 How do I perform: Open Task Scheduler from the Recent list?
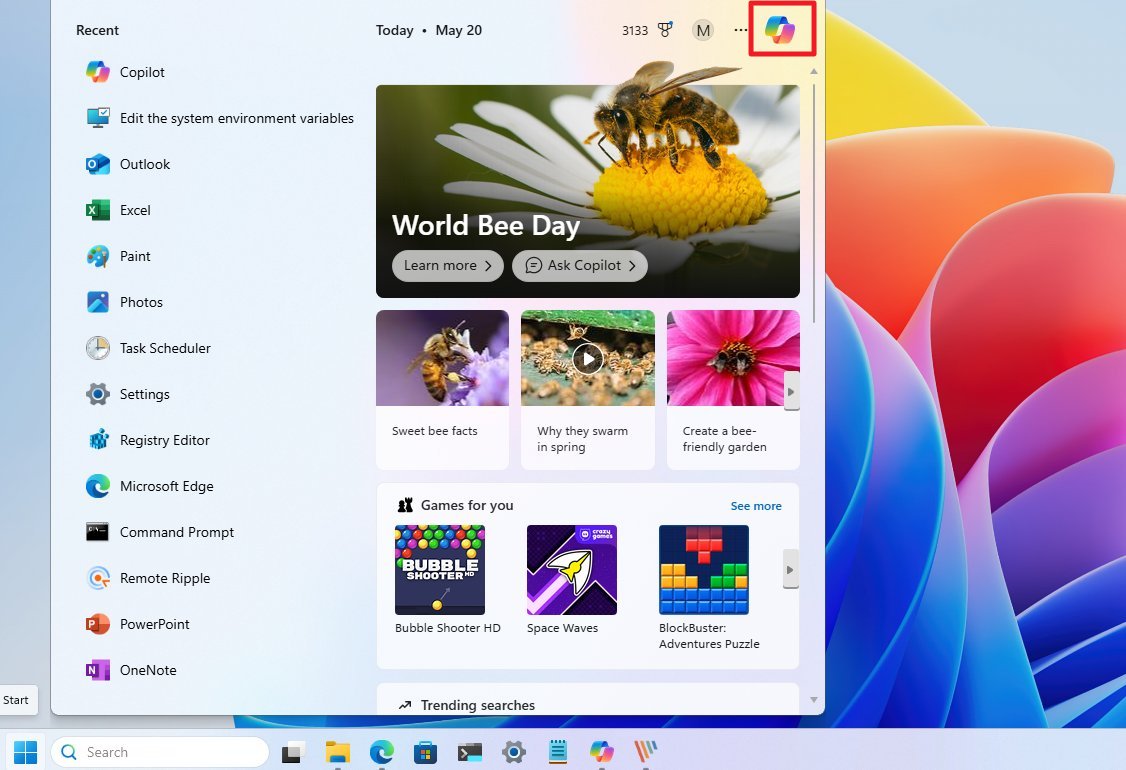(x=164, y=348)
